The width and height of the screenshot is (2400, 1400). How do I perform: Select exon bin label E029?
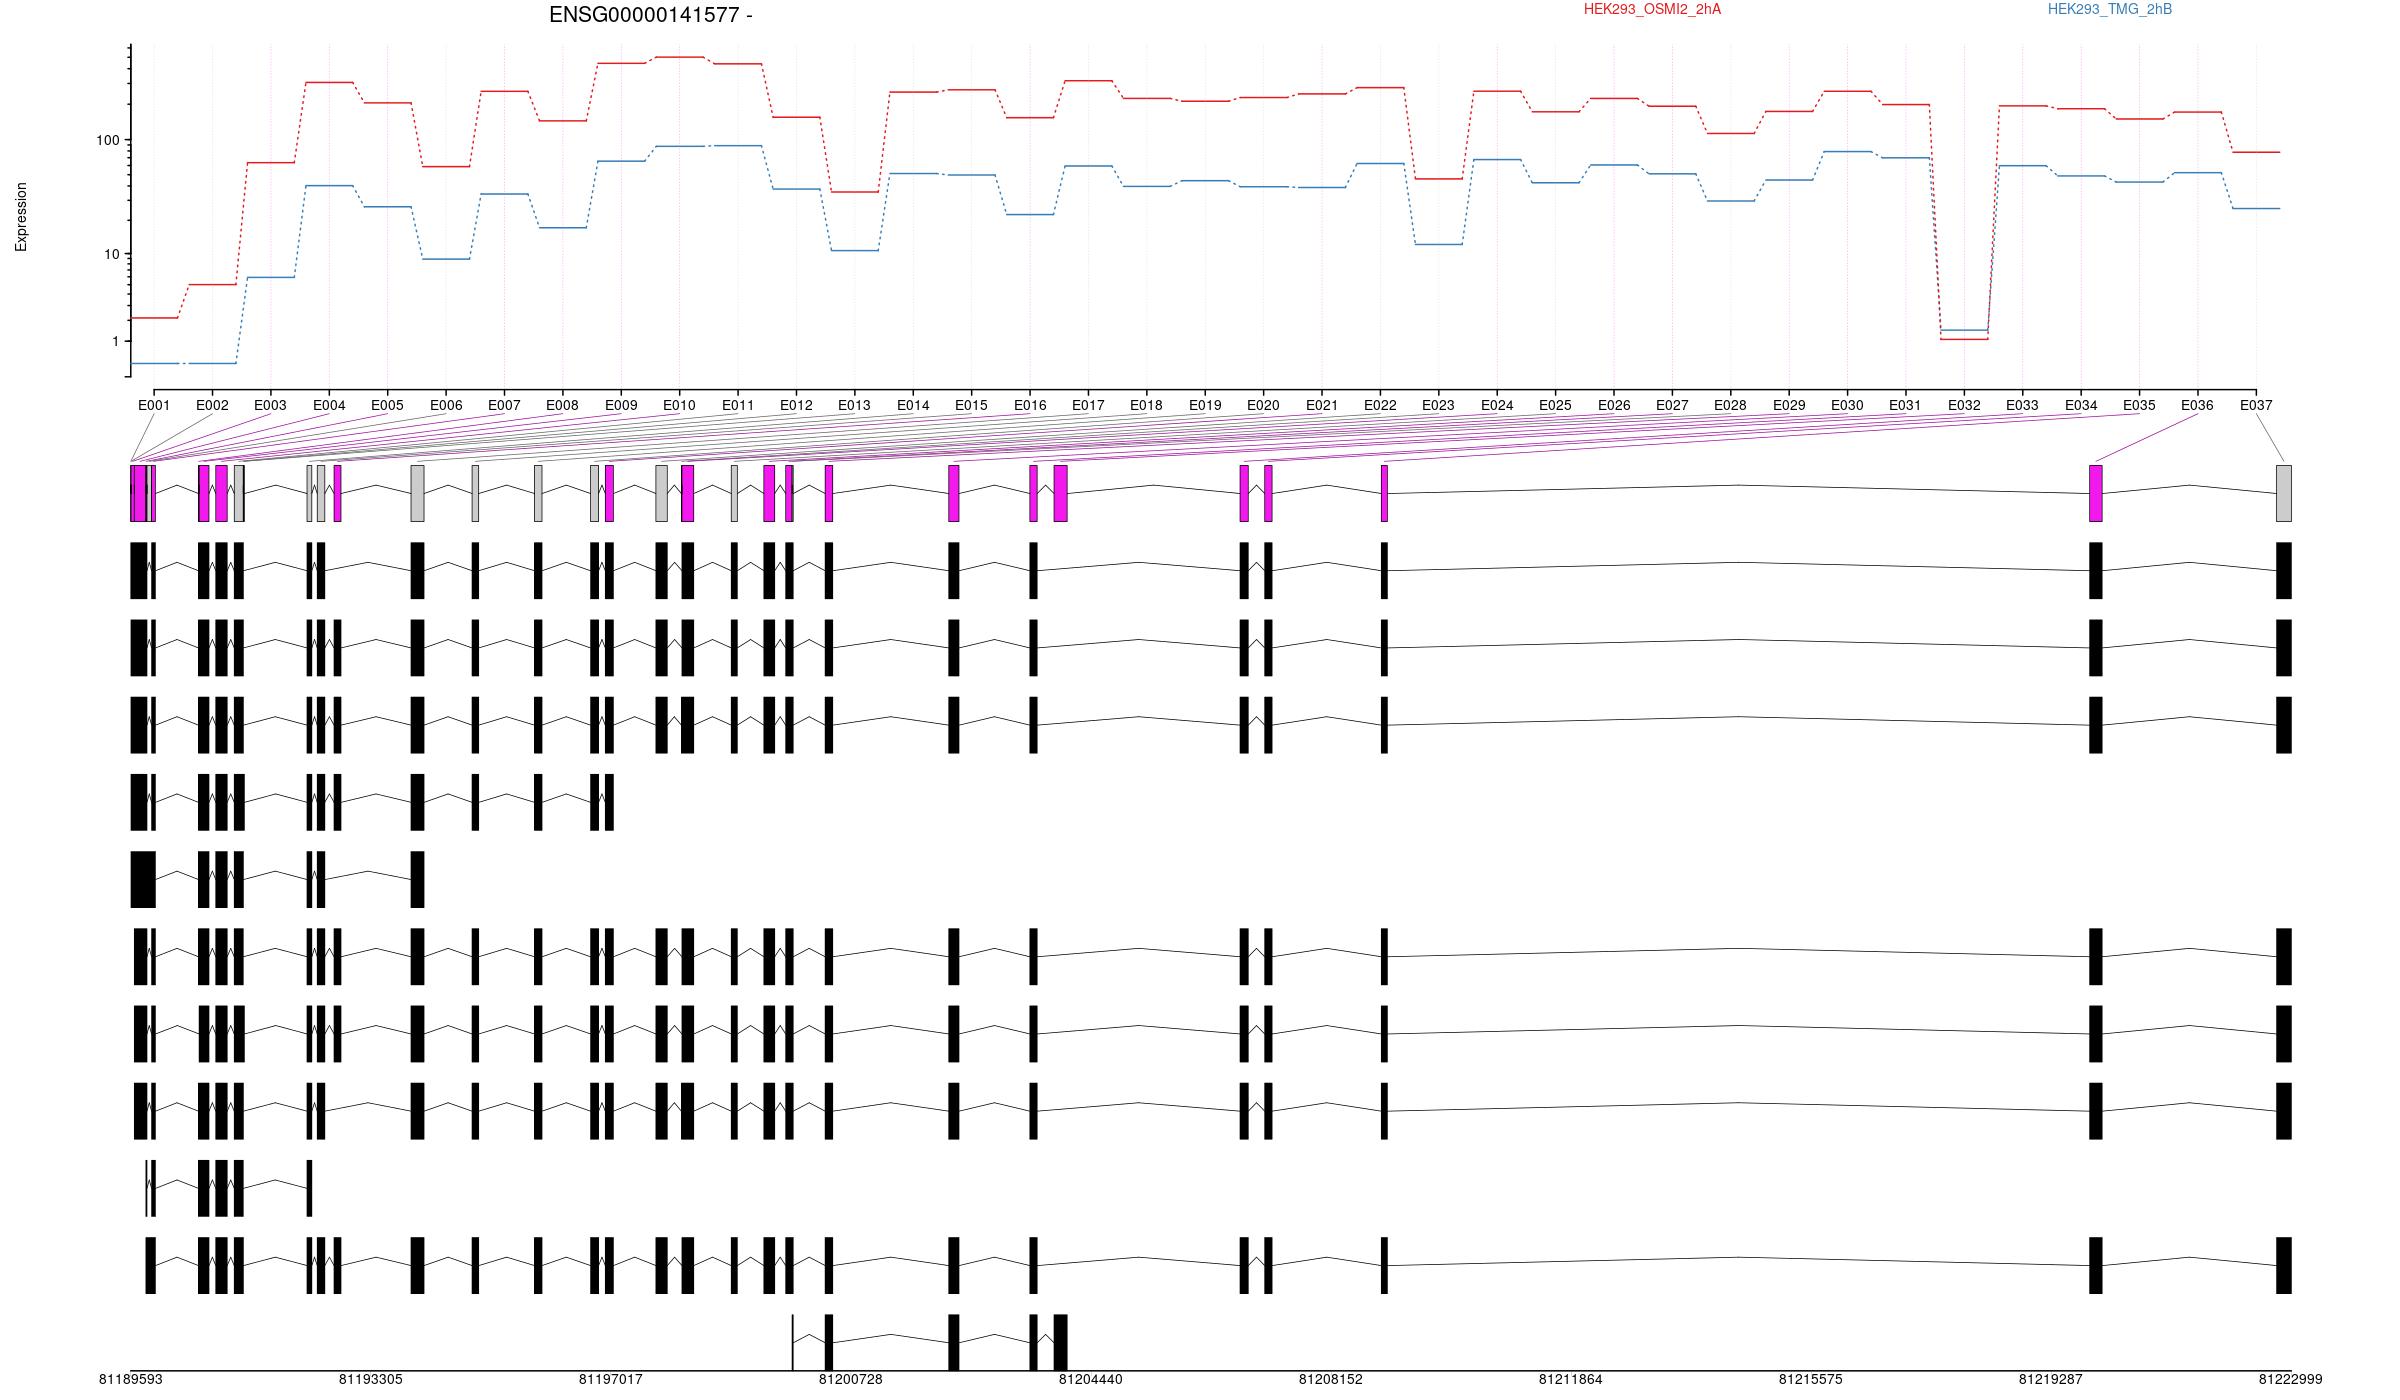(x=1789, y=405)
